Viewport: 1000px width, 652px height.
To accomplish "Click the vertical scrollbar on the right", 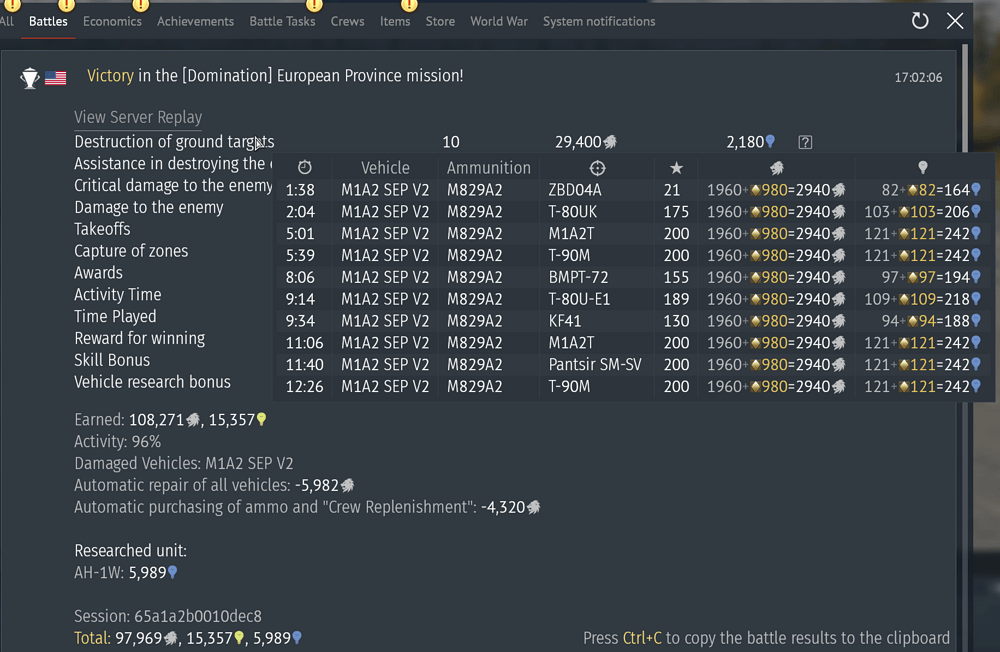I will [964, 300].
